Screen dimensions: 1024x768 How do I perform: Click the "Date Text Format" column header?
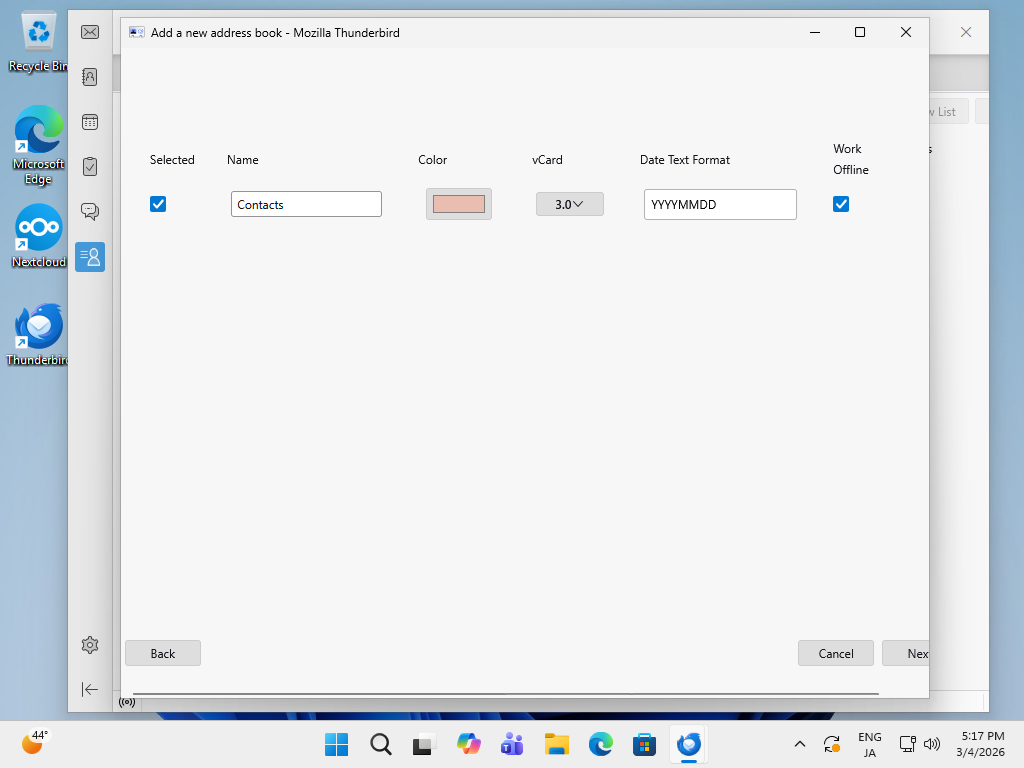click(684, 160)
